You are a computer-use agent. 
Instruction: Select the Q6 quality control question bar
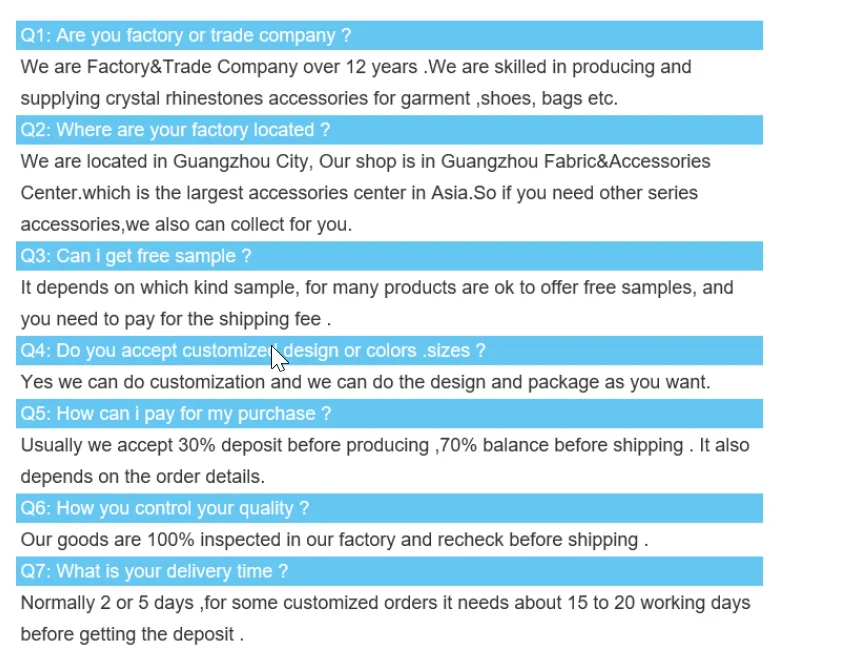tap(165, 508)
